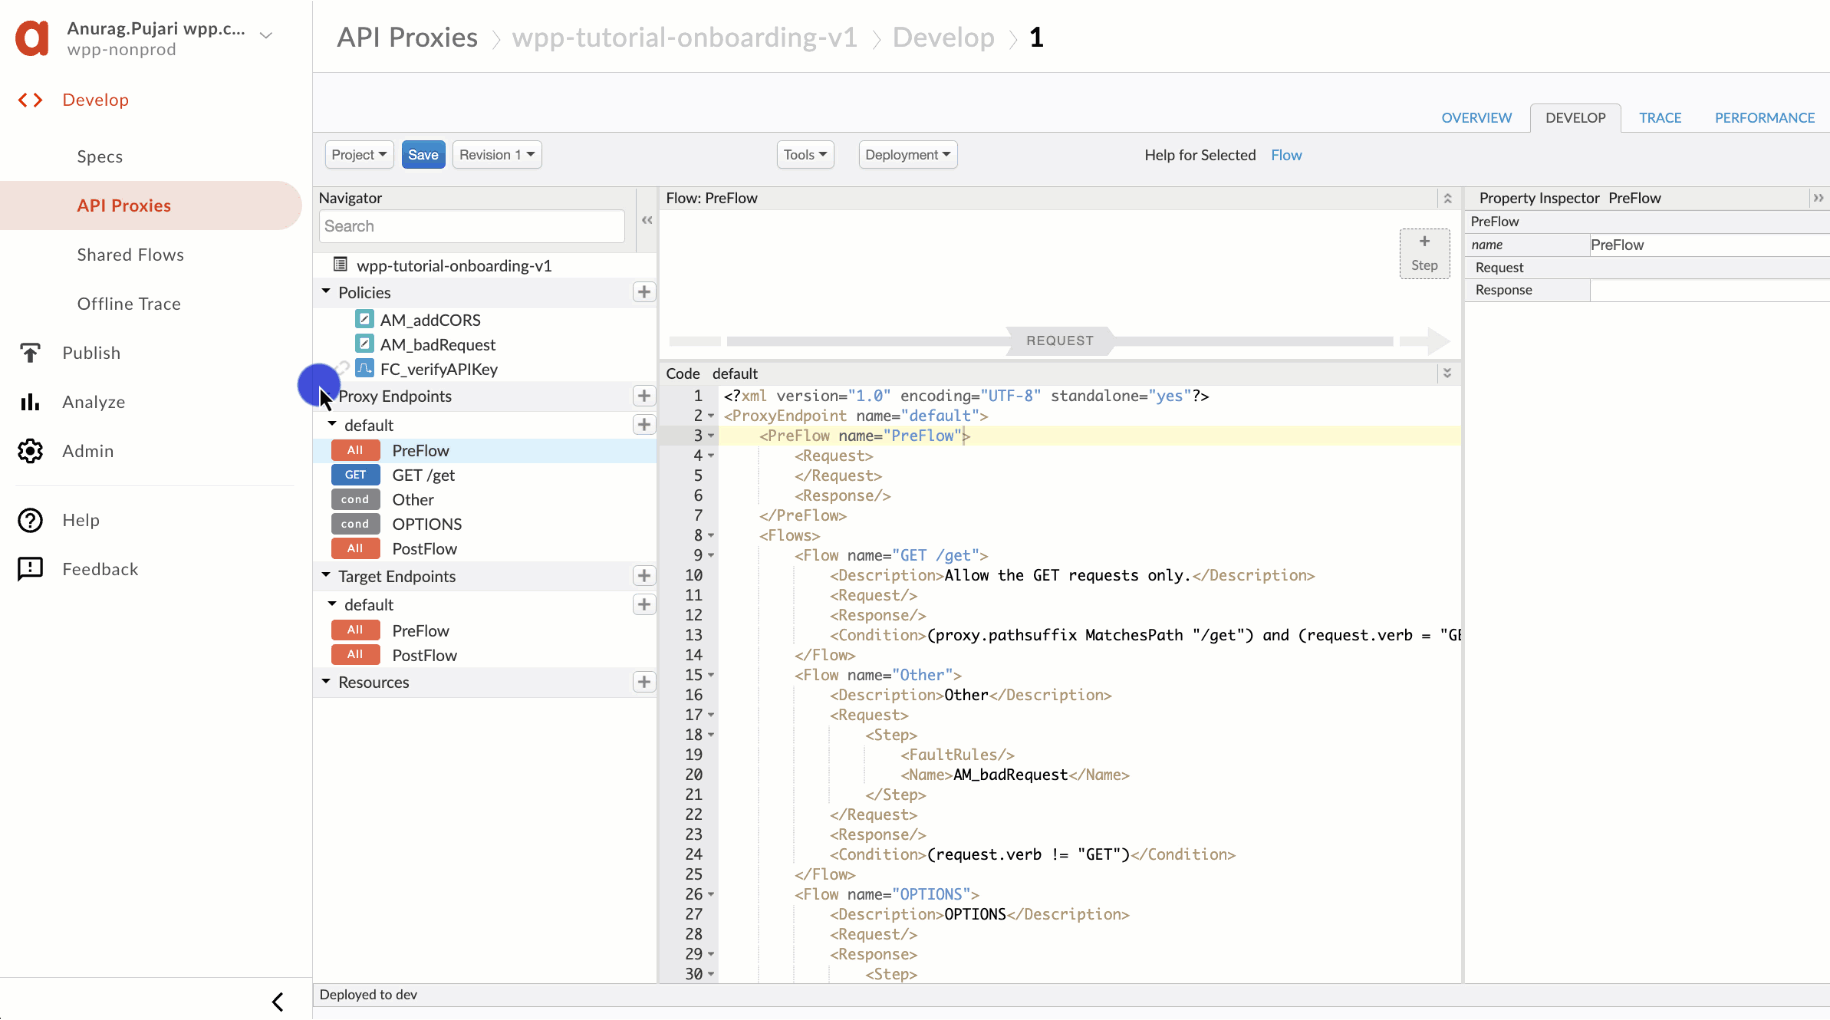
Task: Switch to the TRACE tab
Action: [x=1660, y=118]
